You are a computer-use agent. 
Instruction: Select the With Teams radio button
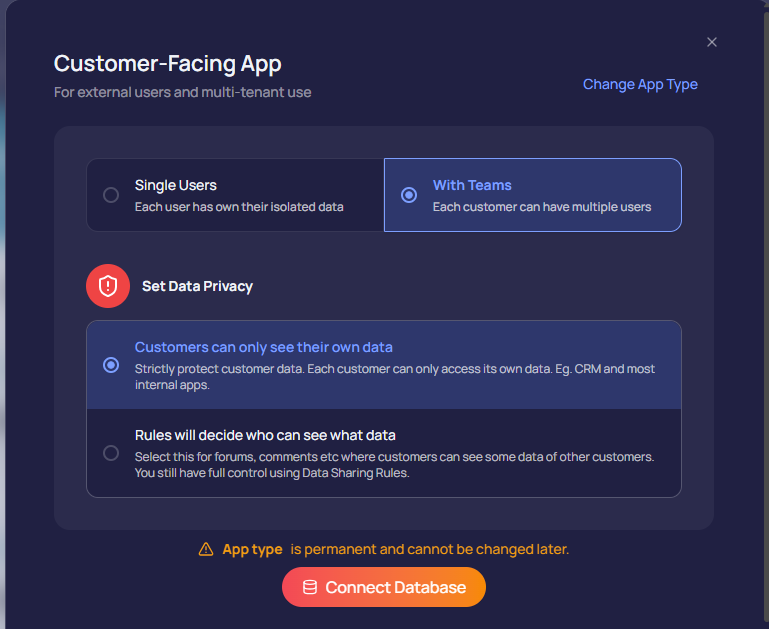pyautogui.click(x=409, y=195)
